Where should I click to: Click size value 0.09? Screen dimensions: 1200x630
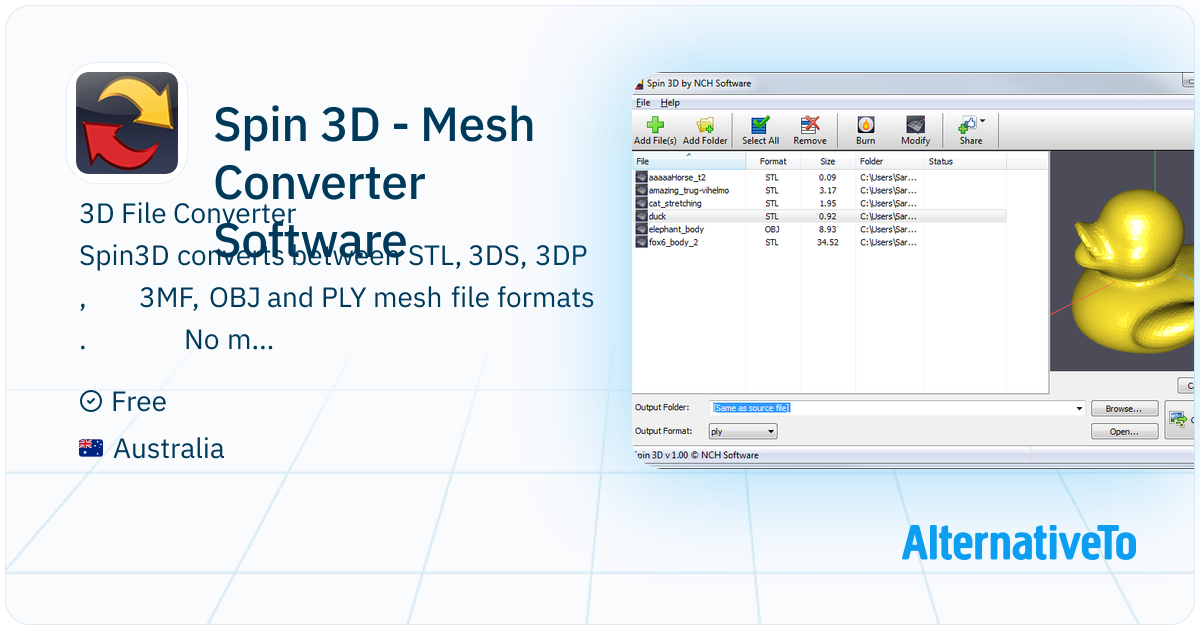[828, 177]
